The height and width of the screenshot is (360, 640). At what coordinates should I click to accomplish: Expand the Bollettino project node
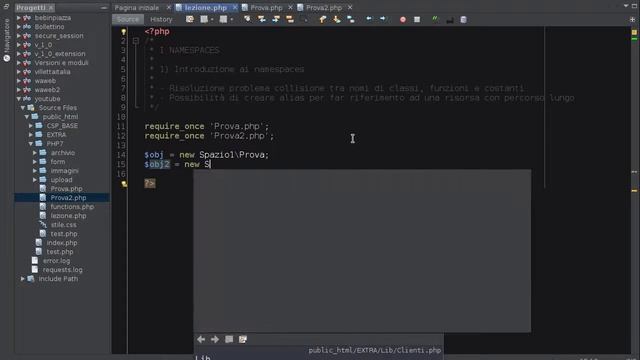point(18,27)
